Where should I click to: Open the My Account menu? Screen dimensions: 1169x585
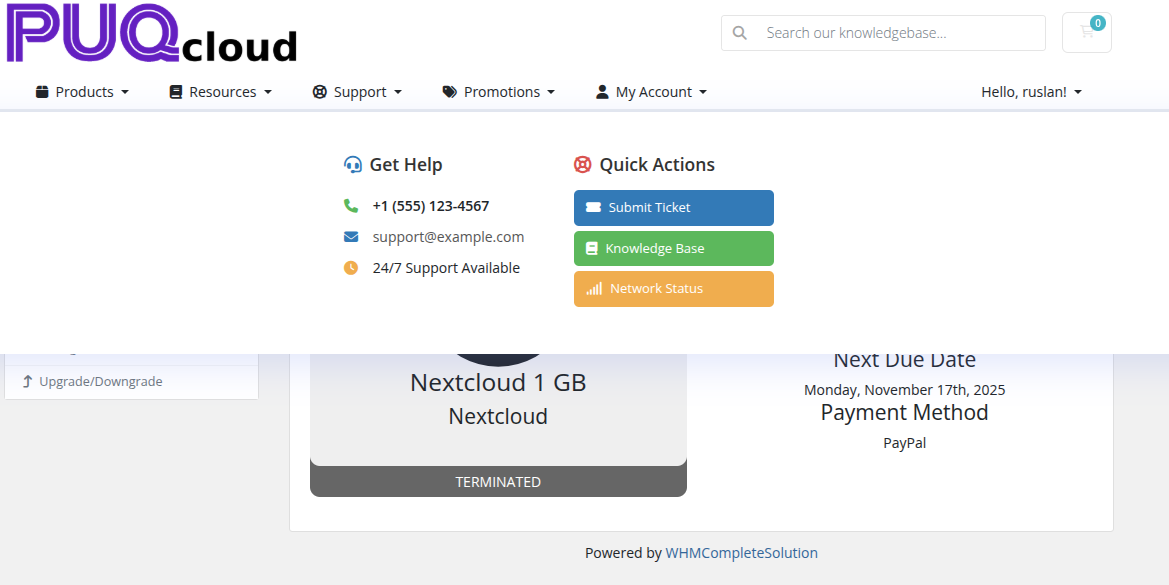coord(651,92)
